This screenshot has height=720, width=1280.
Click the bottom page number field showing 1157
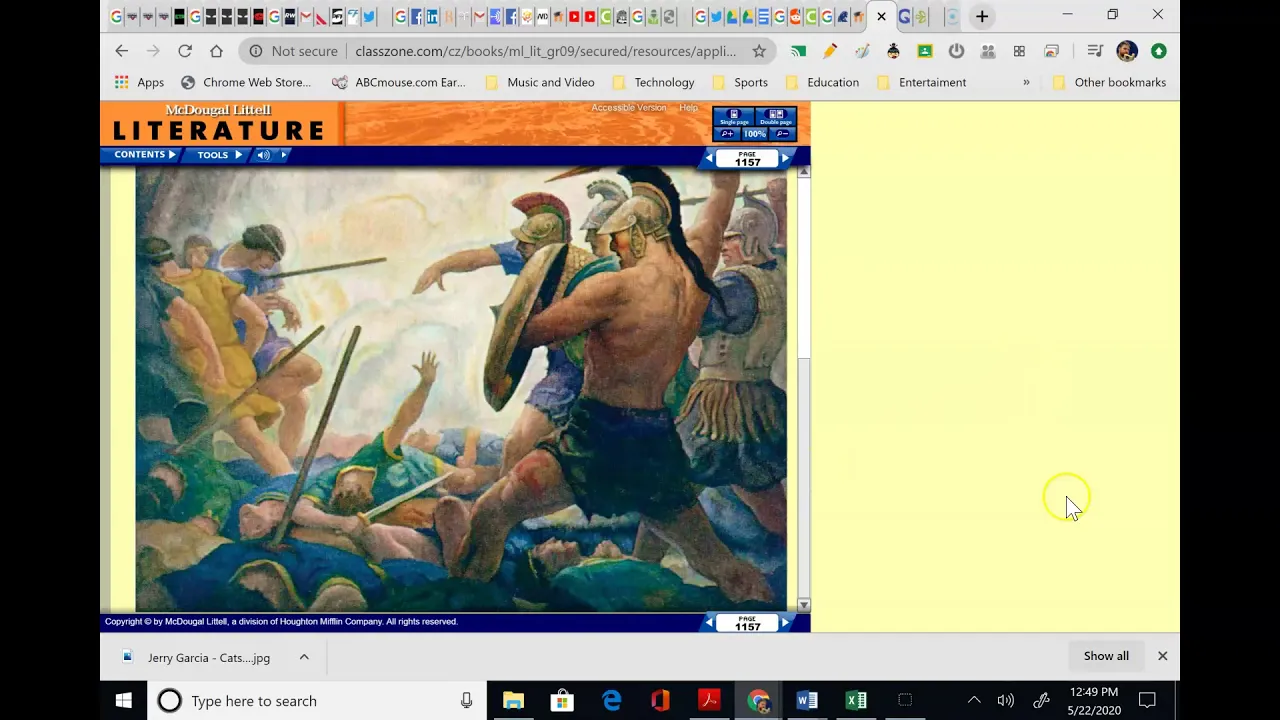747,625
